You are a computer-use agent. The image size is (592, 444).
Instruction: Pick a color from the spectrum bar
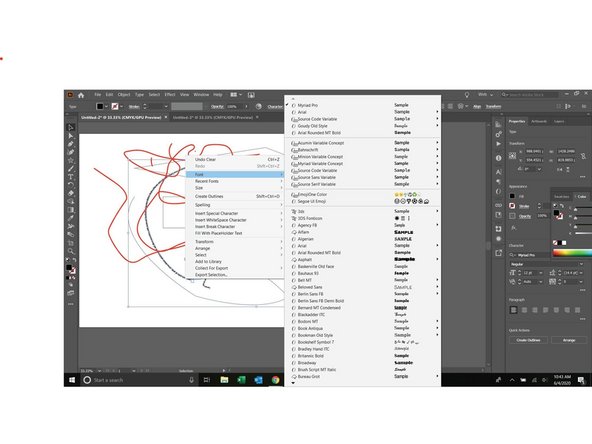click(x=572, y=253)
